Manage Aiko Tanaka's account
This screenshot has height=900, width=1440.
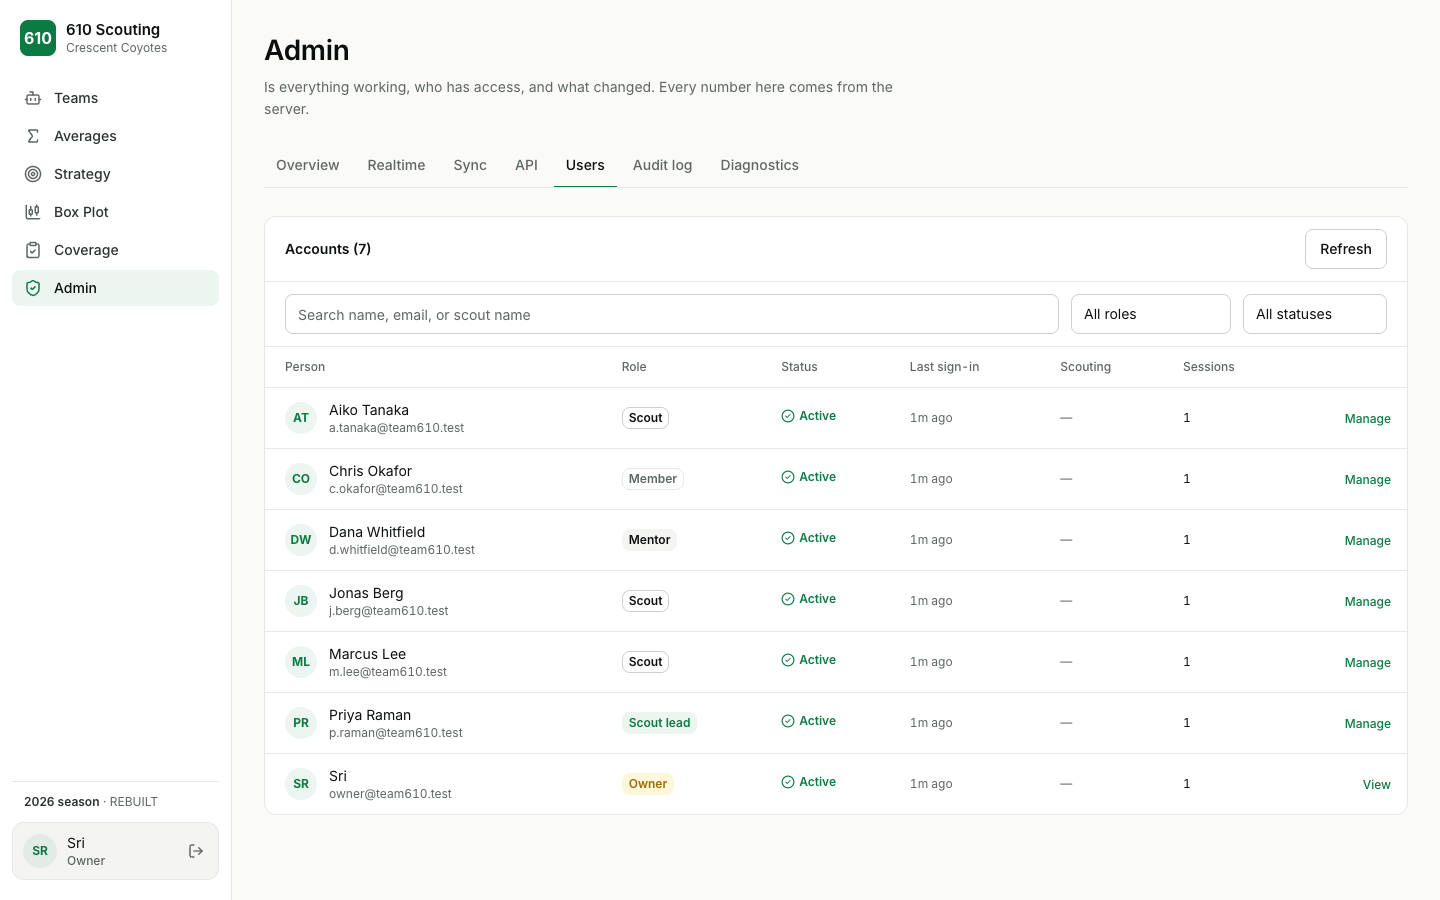click(1367, 419)
